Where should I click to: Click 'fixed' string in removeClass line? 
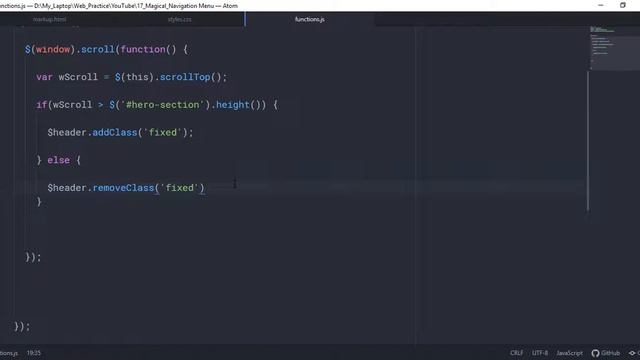pyautogui.click(x=180, y=188)
